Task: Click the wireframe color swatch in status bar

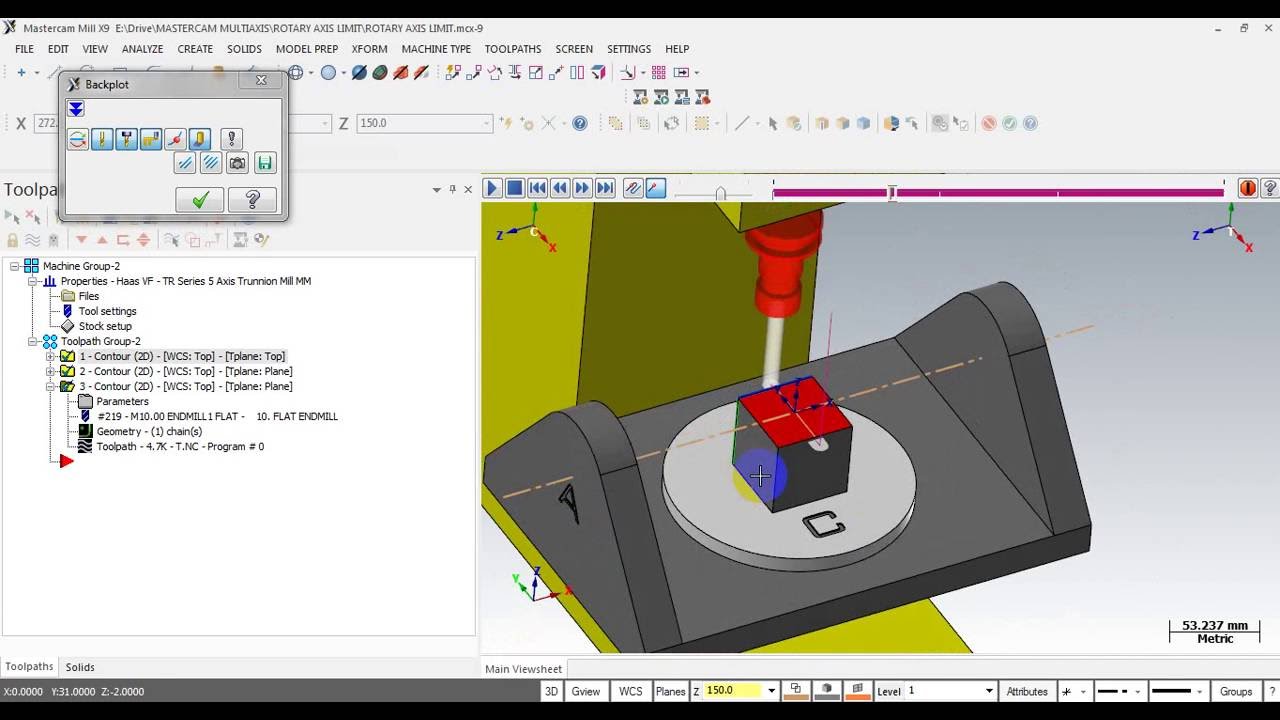Action: [x=796, y=691]
